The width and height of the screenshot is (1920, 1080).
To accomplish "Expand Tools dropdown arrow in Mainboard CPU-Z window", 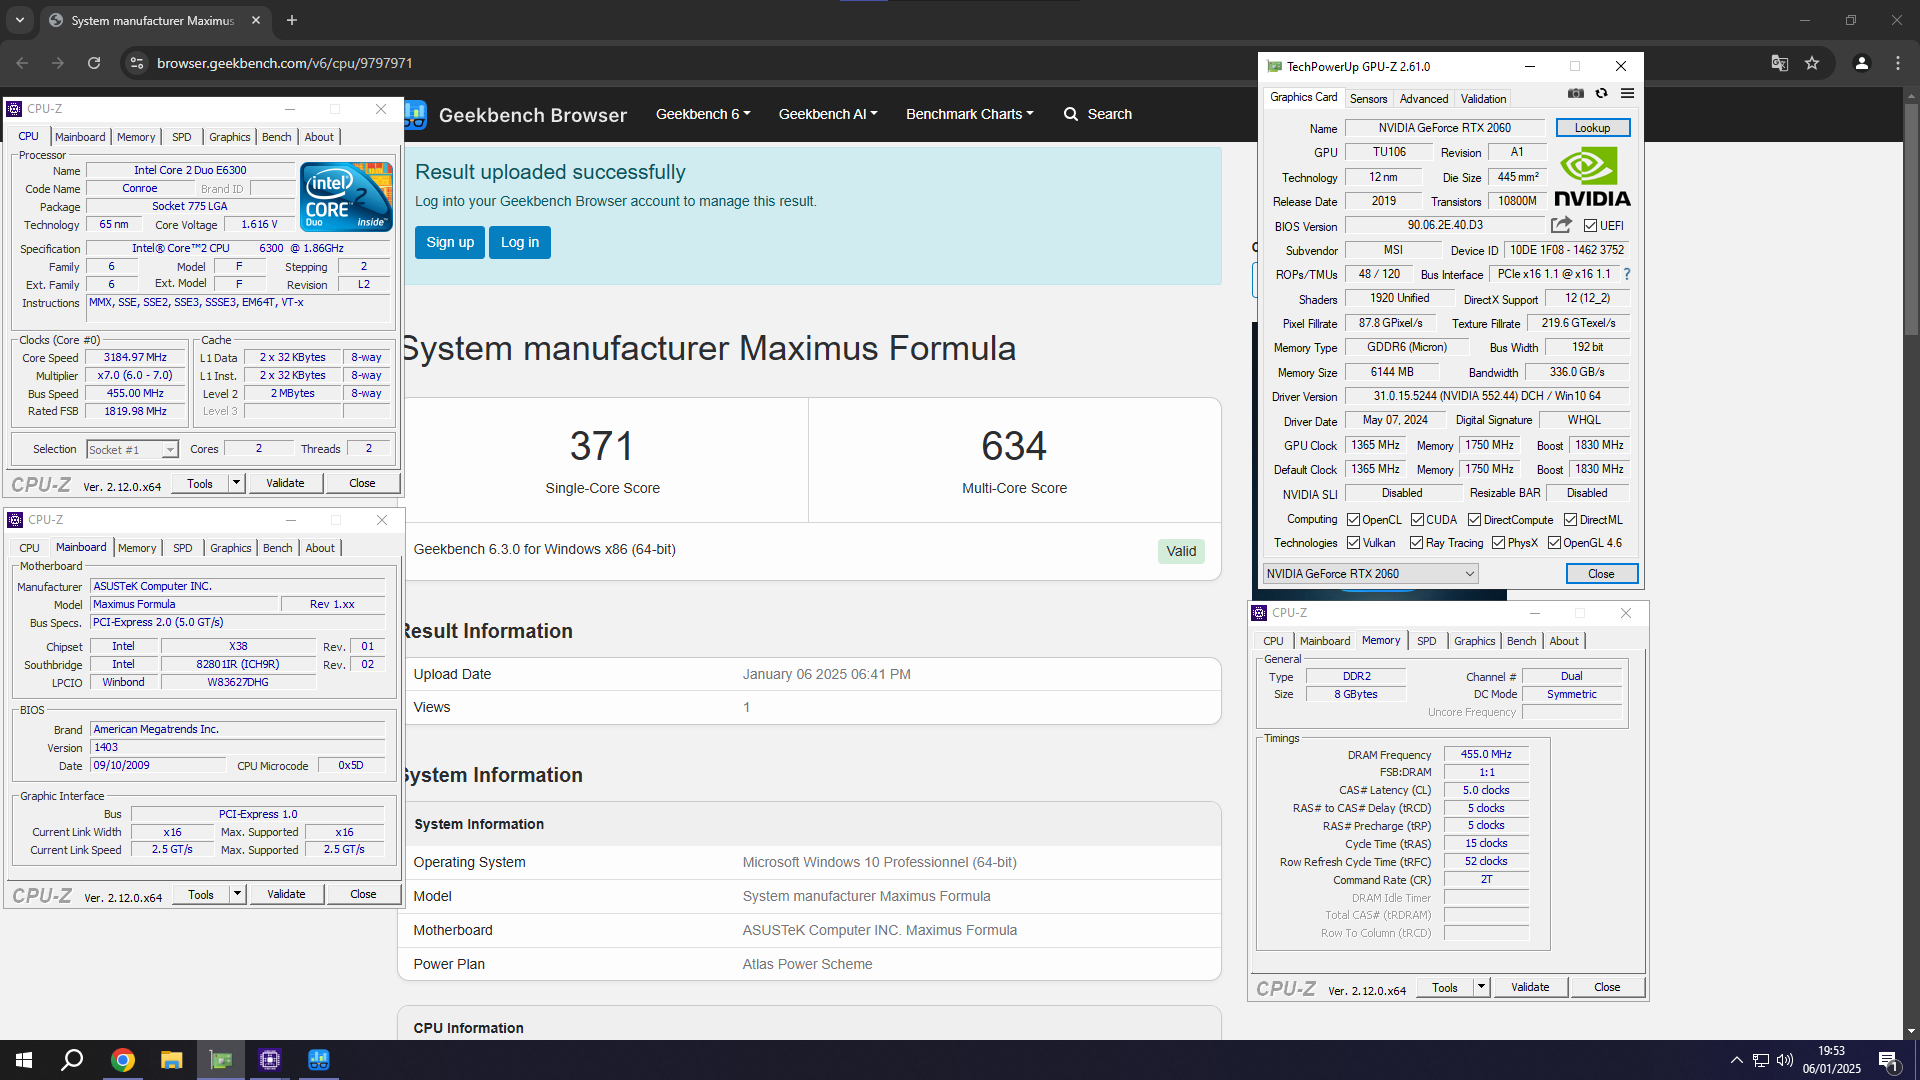I will tap(238, 894).
